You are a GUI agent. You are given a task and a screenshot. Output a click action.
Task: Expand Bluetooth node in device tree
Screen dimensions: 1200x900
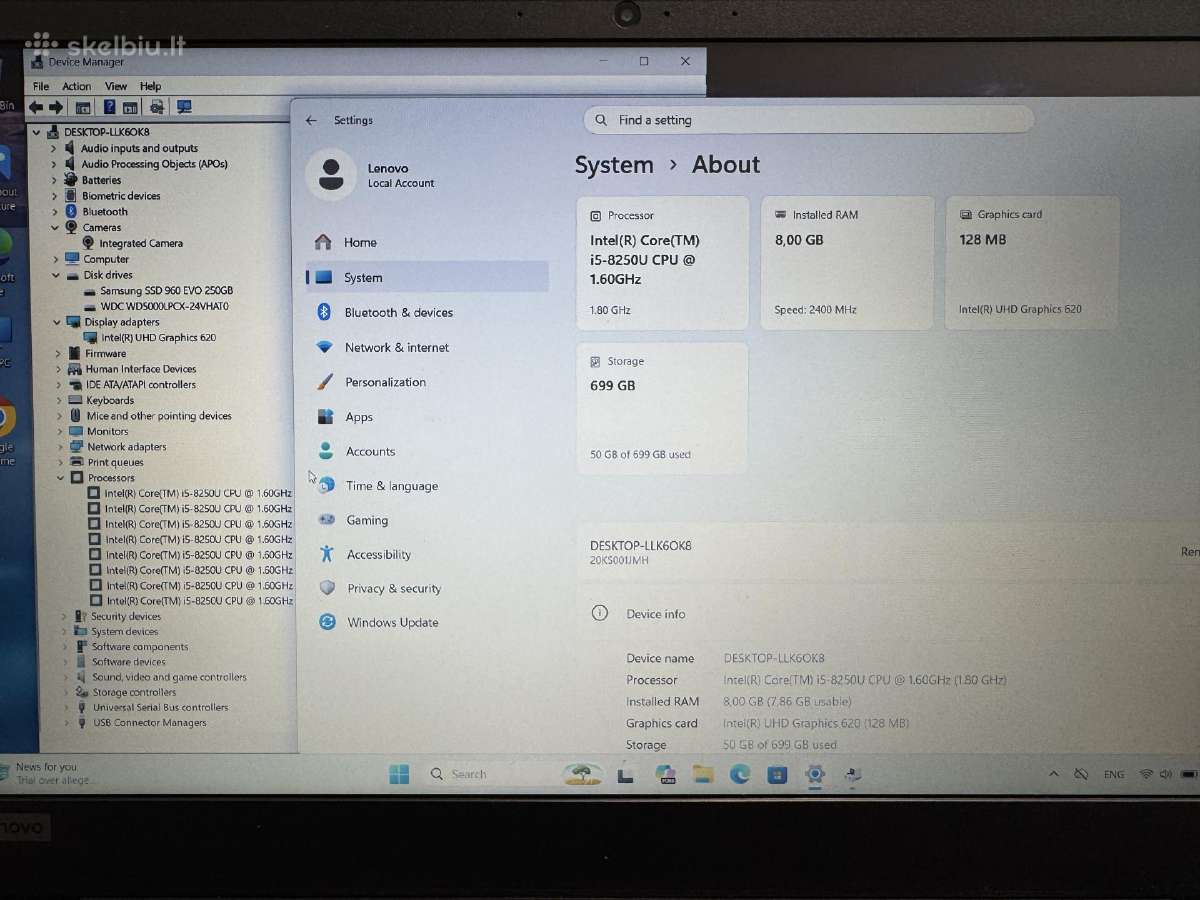[55, 212]
